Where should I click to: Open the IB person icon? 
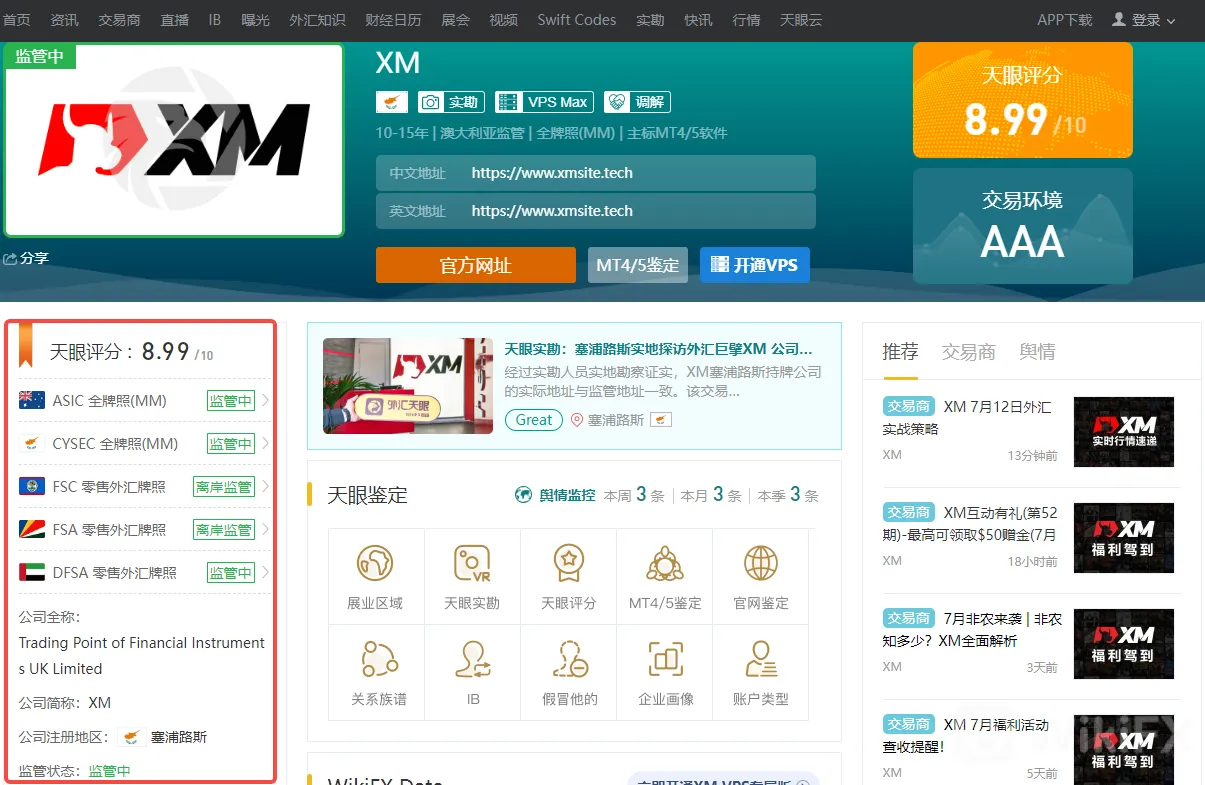(473, 659)
